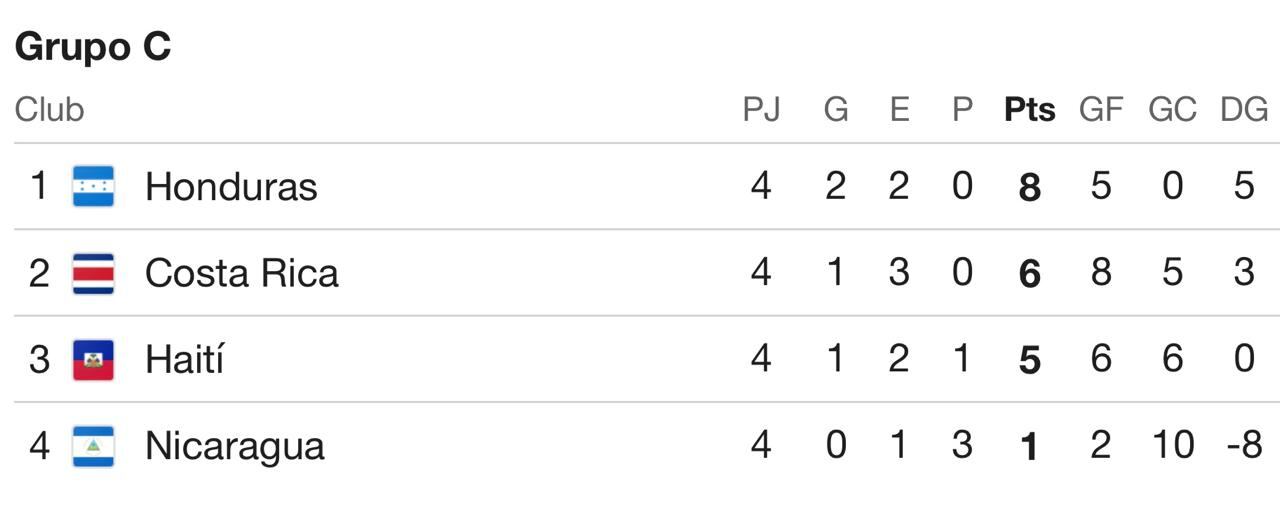The width and height of the screenshot is (1280, 529).
Task: Click the Costa Rica flag icon
Action: click(93, 273)
